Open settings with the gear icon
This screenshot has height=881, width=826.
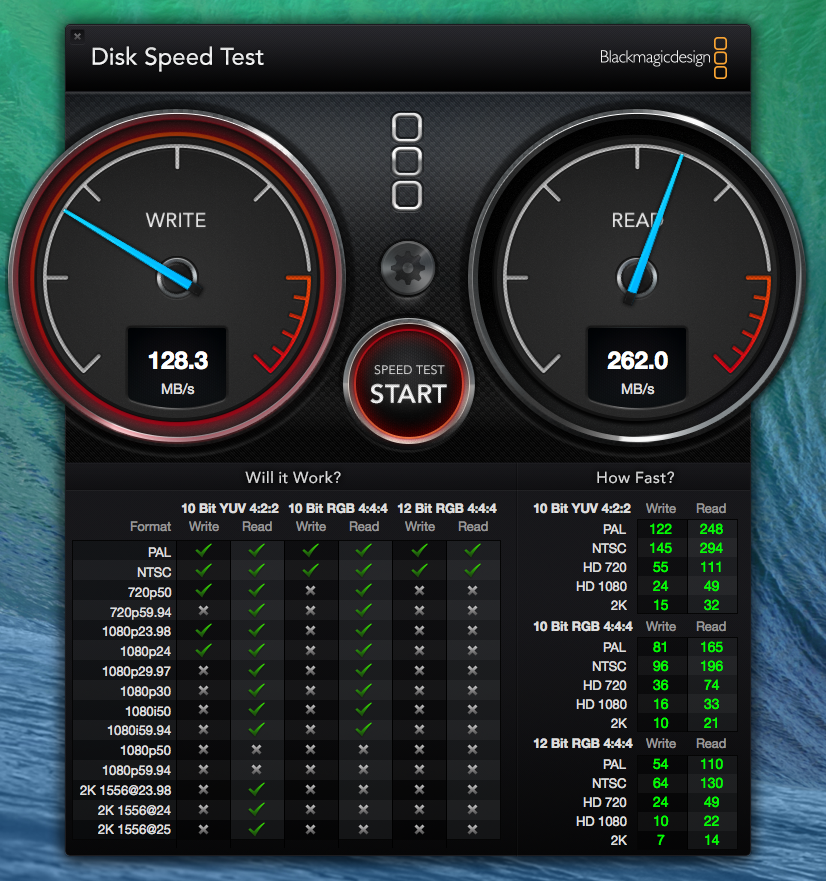(407, 269)
